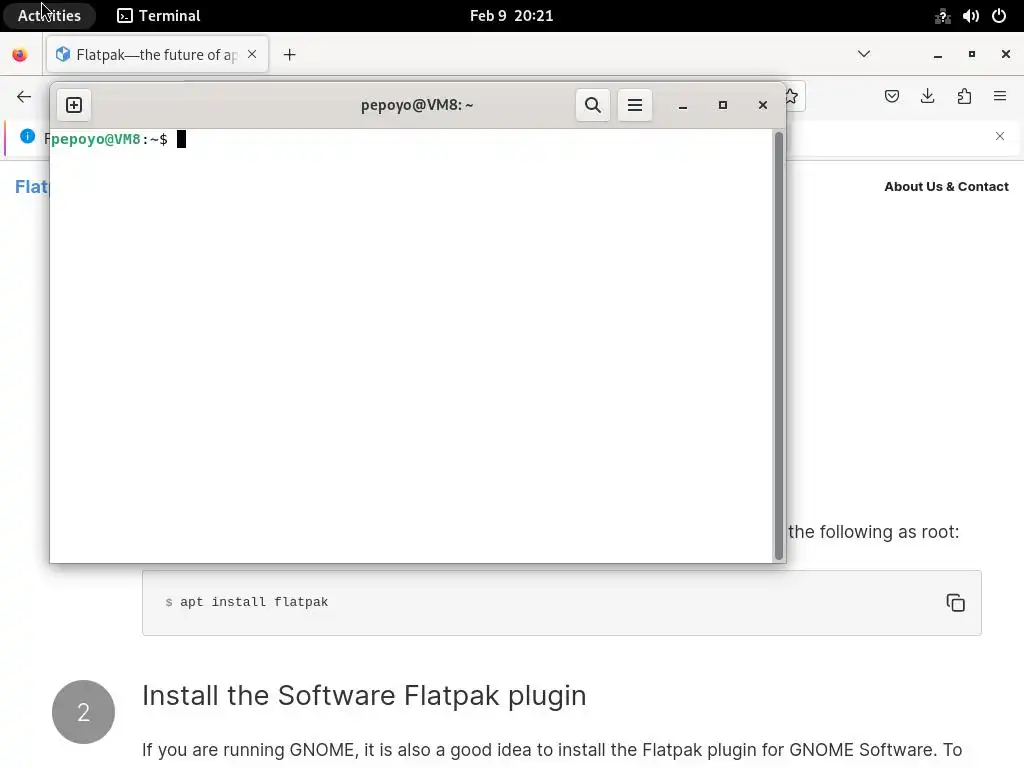Image resolution: width=1024 pixels, height=768 pixels.
Task: Click the network status icon
Action: coord(942,16)
